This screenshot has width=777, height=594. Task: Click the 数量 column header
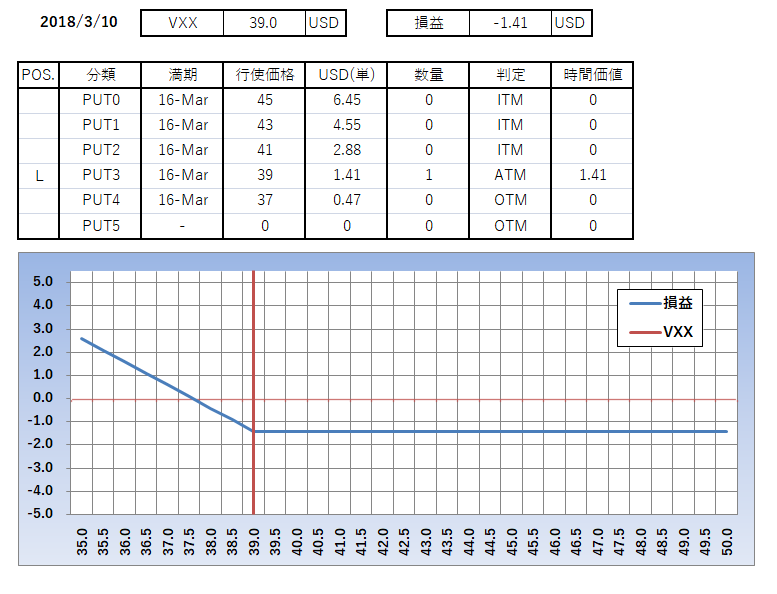(x=429, y=75)
